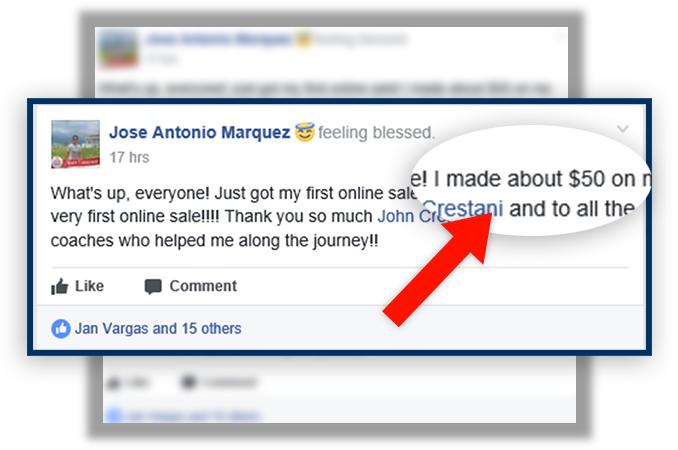Screen dimensions: 678x450
Task: Click the blurred likes summary at bottom
Action: pyautogui.click(x=184, y=416)
